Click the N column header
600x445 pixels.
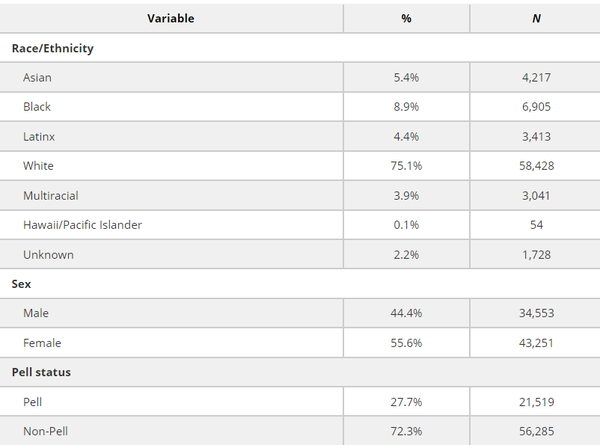point(536,18)
